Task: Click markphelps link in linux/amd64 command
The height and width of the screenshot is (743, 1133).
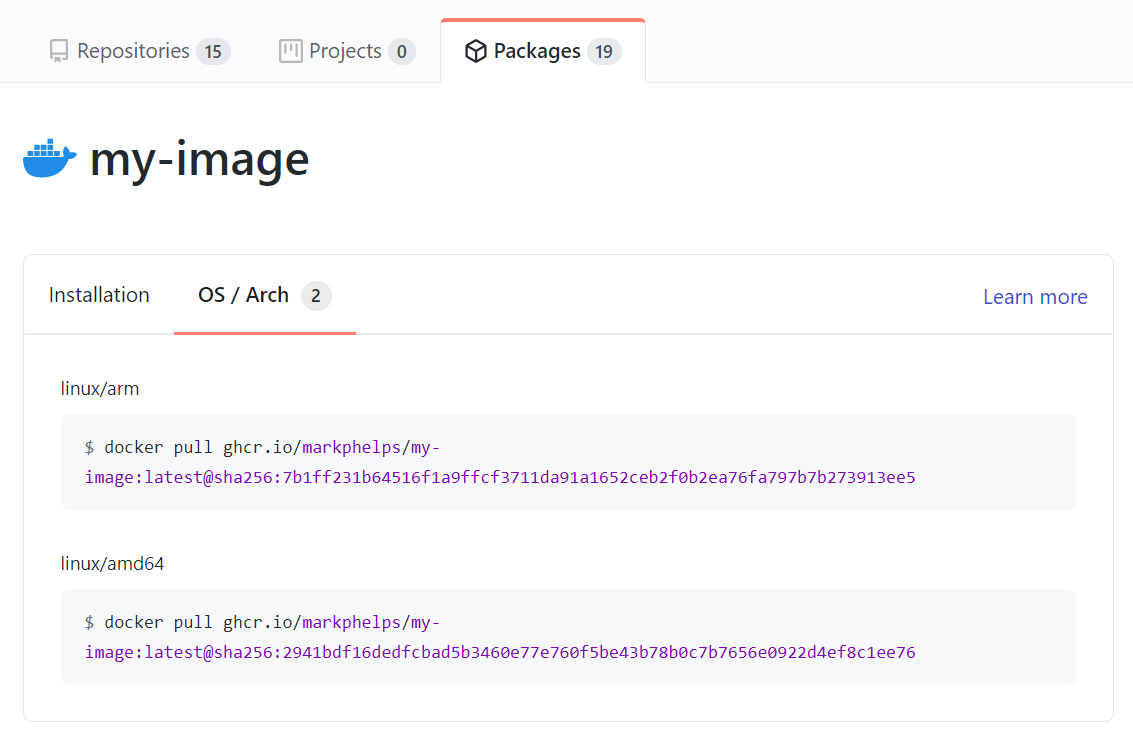Action: (351, 622)
